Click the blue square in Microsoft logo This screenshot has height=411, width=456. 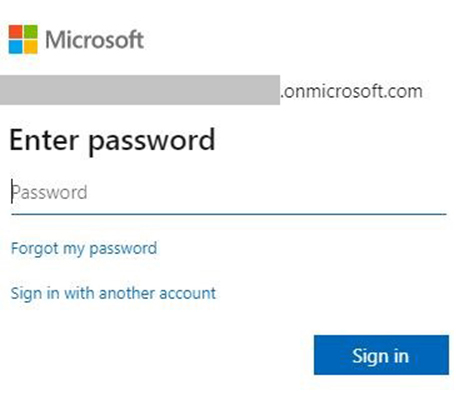(x=15, y=47)
